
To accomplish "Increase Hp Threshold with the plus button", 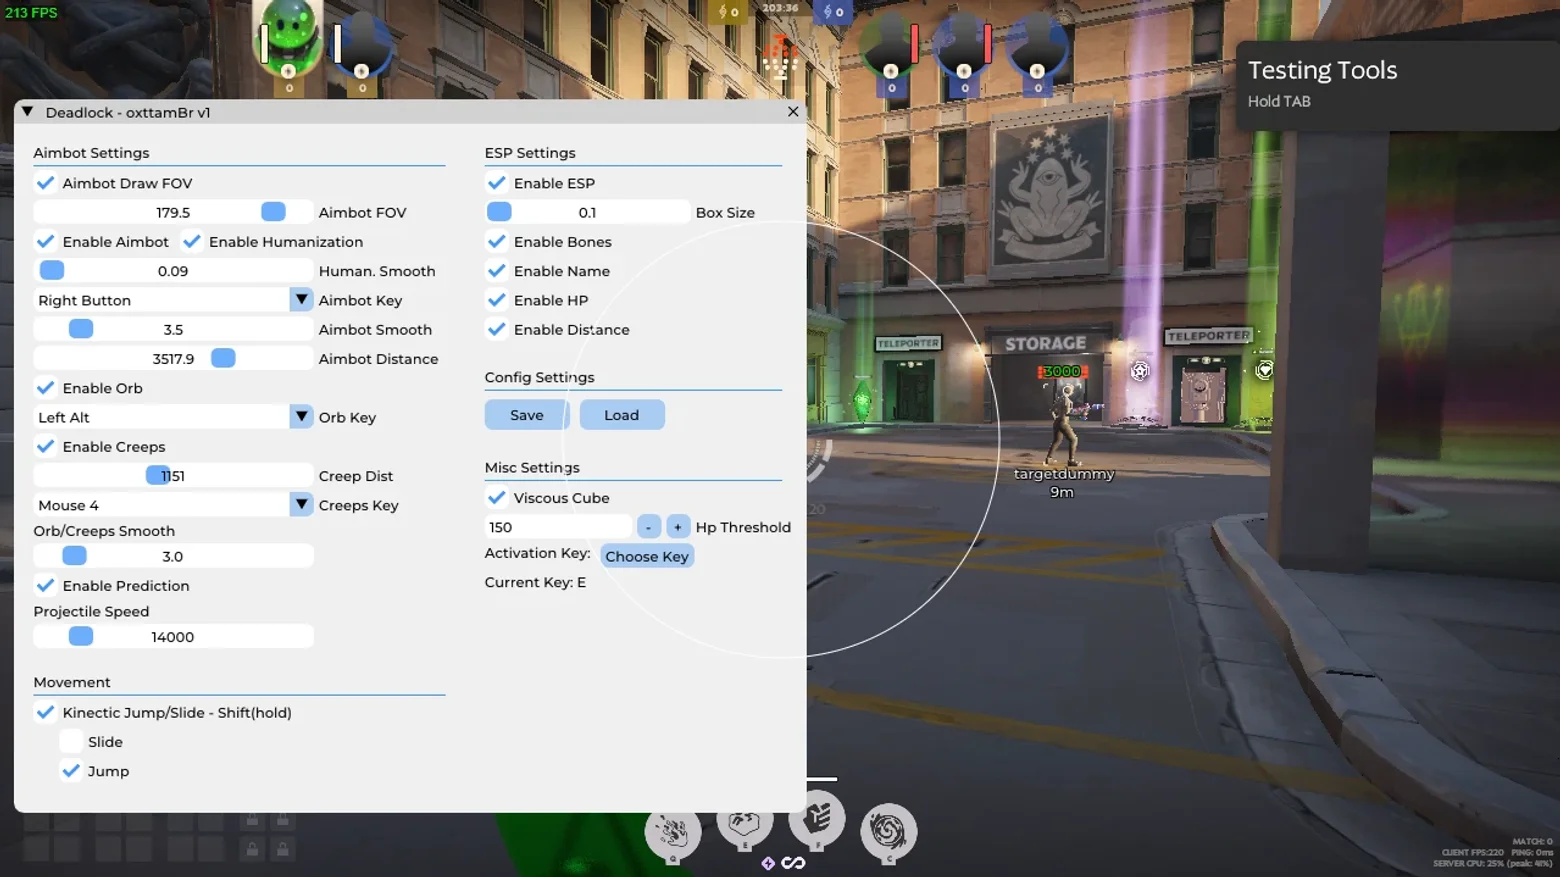I will point(677,527).
